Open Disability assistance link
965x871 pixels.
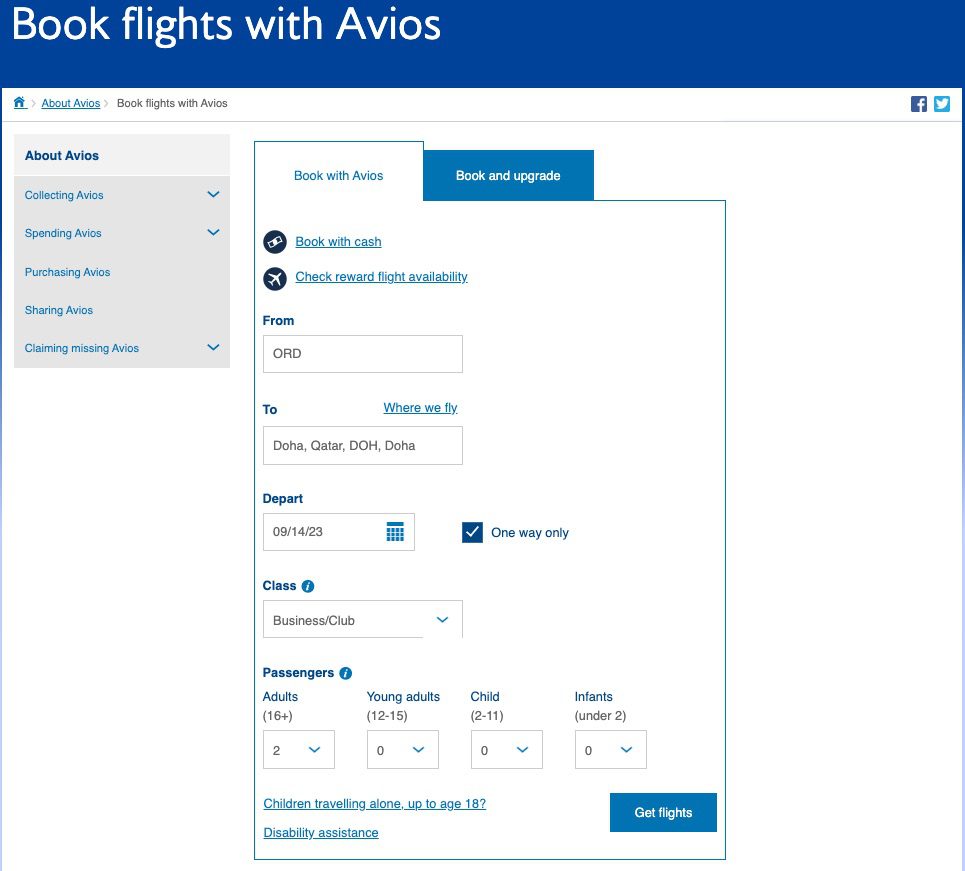(x=321, y=833)
